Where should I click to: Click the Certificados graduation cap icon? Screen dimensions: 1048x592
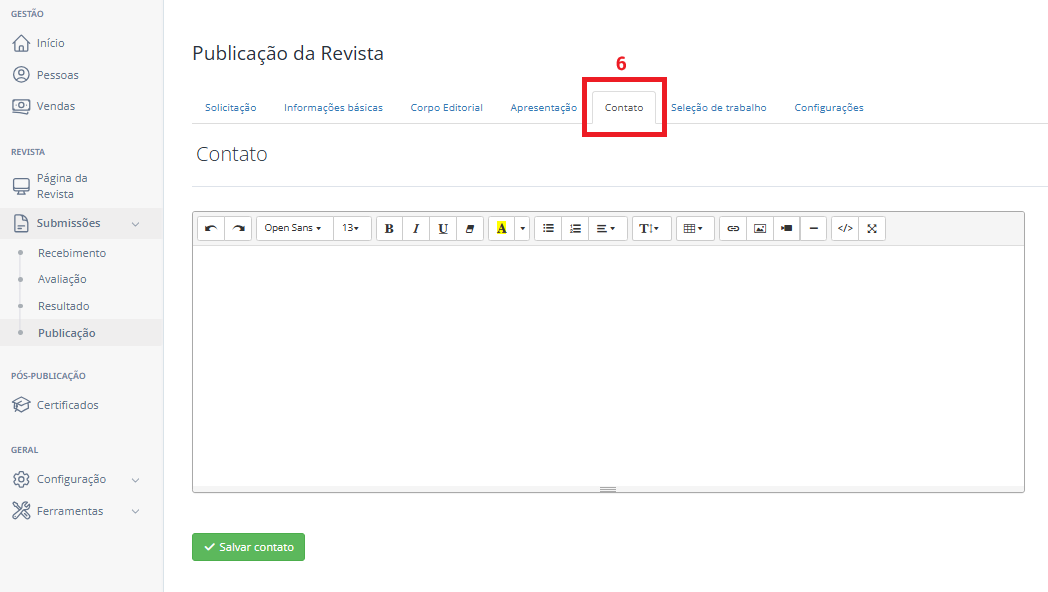coord(21,404)
